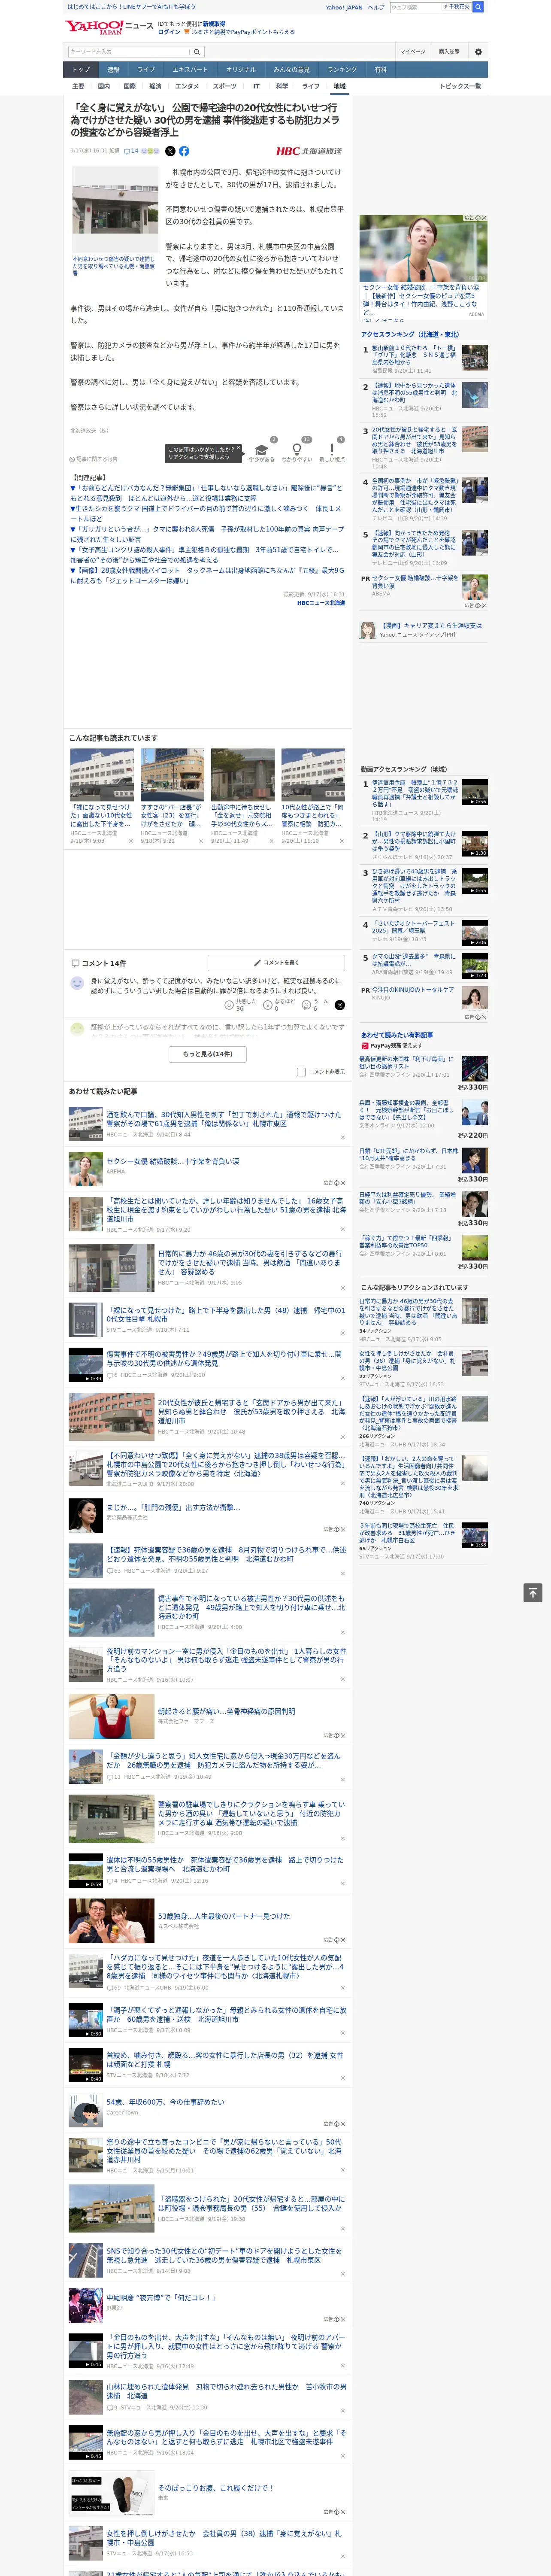Image resolution: width=551 pixels, height=2576 pixels.
Task: Click the ヘルプ link at top
Action: click(376, 7)
